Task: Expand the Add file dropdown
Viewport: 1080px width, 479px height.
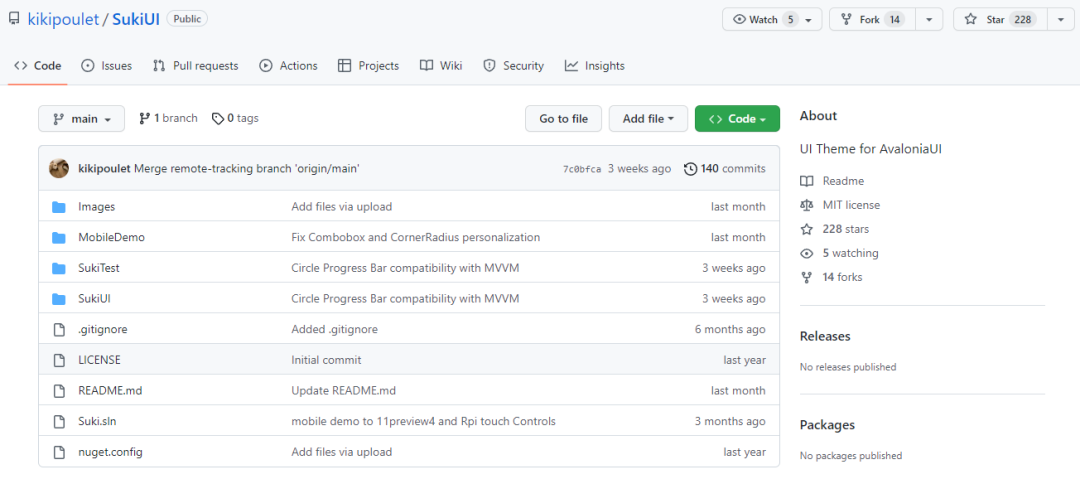Action: click(x=648, y=119)
